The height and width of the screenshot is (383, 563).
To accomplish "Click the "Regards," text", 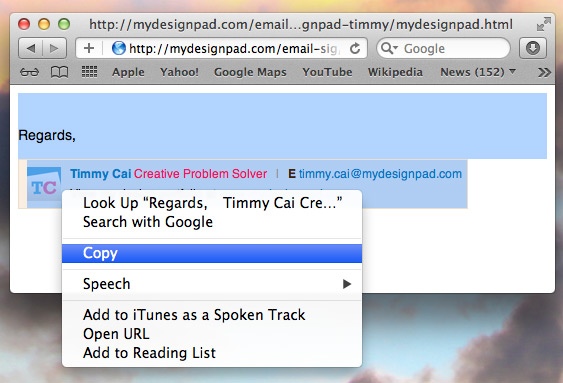I will click(47, 135).
